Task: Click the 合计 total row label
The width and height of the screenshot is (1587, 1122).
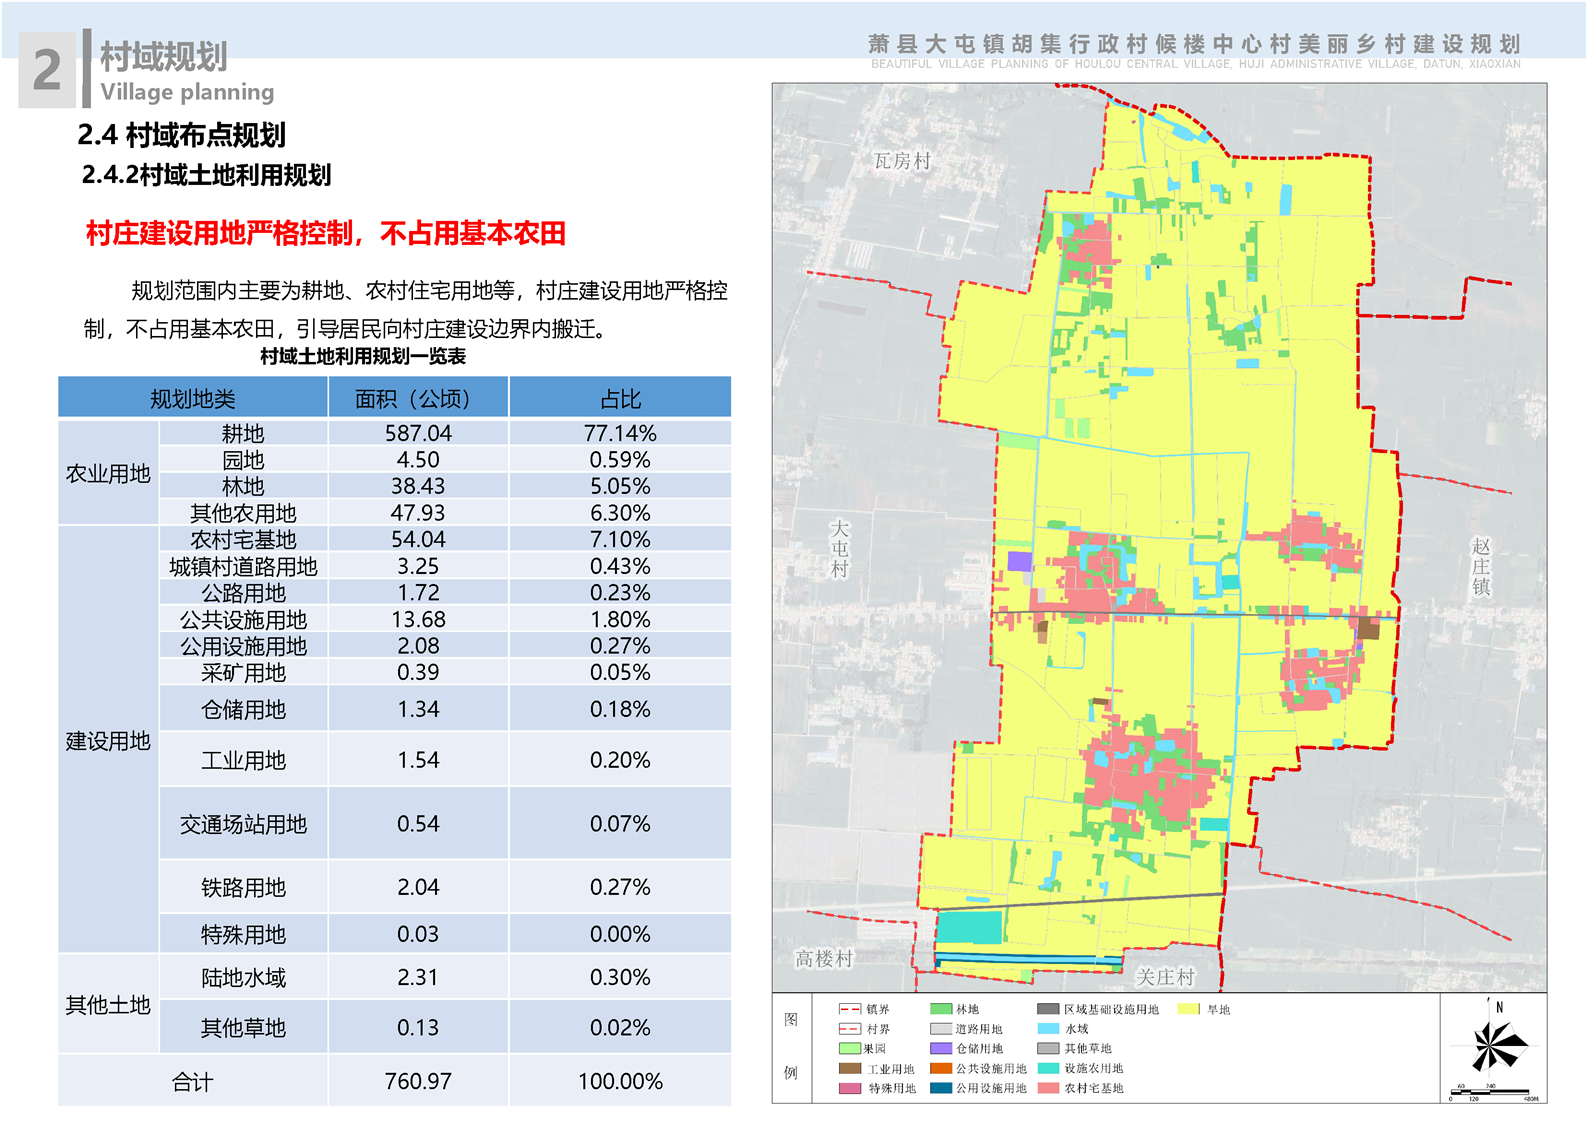Action: pos(193,1081)
